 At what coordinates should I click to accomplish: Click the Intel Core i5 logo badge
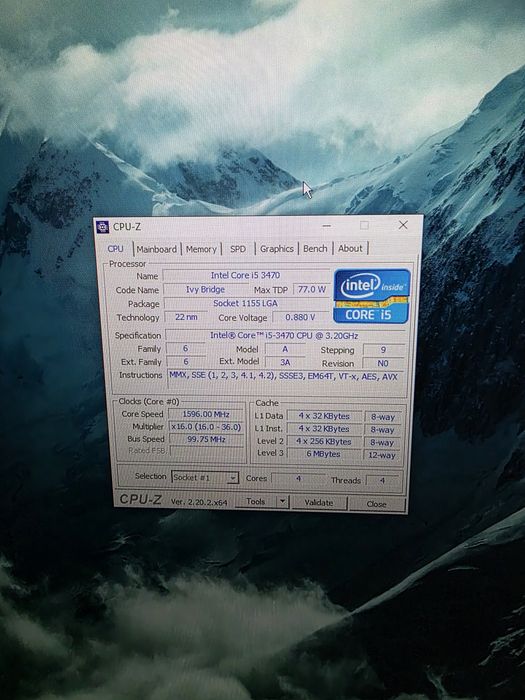tap(372, 296)
